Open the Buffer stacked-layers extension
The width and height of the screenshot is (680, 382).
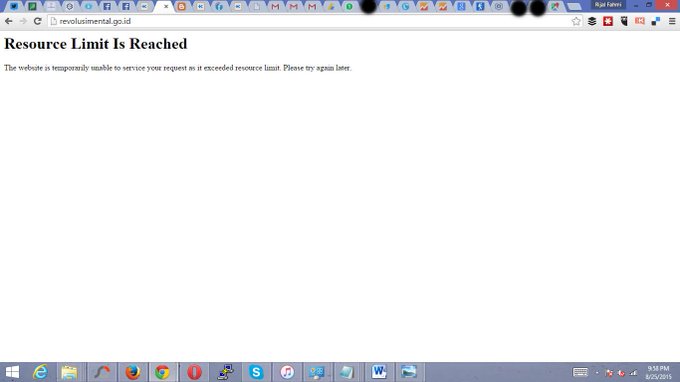coord(592,21)
